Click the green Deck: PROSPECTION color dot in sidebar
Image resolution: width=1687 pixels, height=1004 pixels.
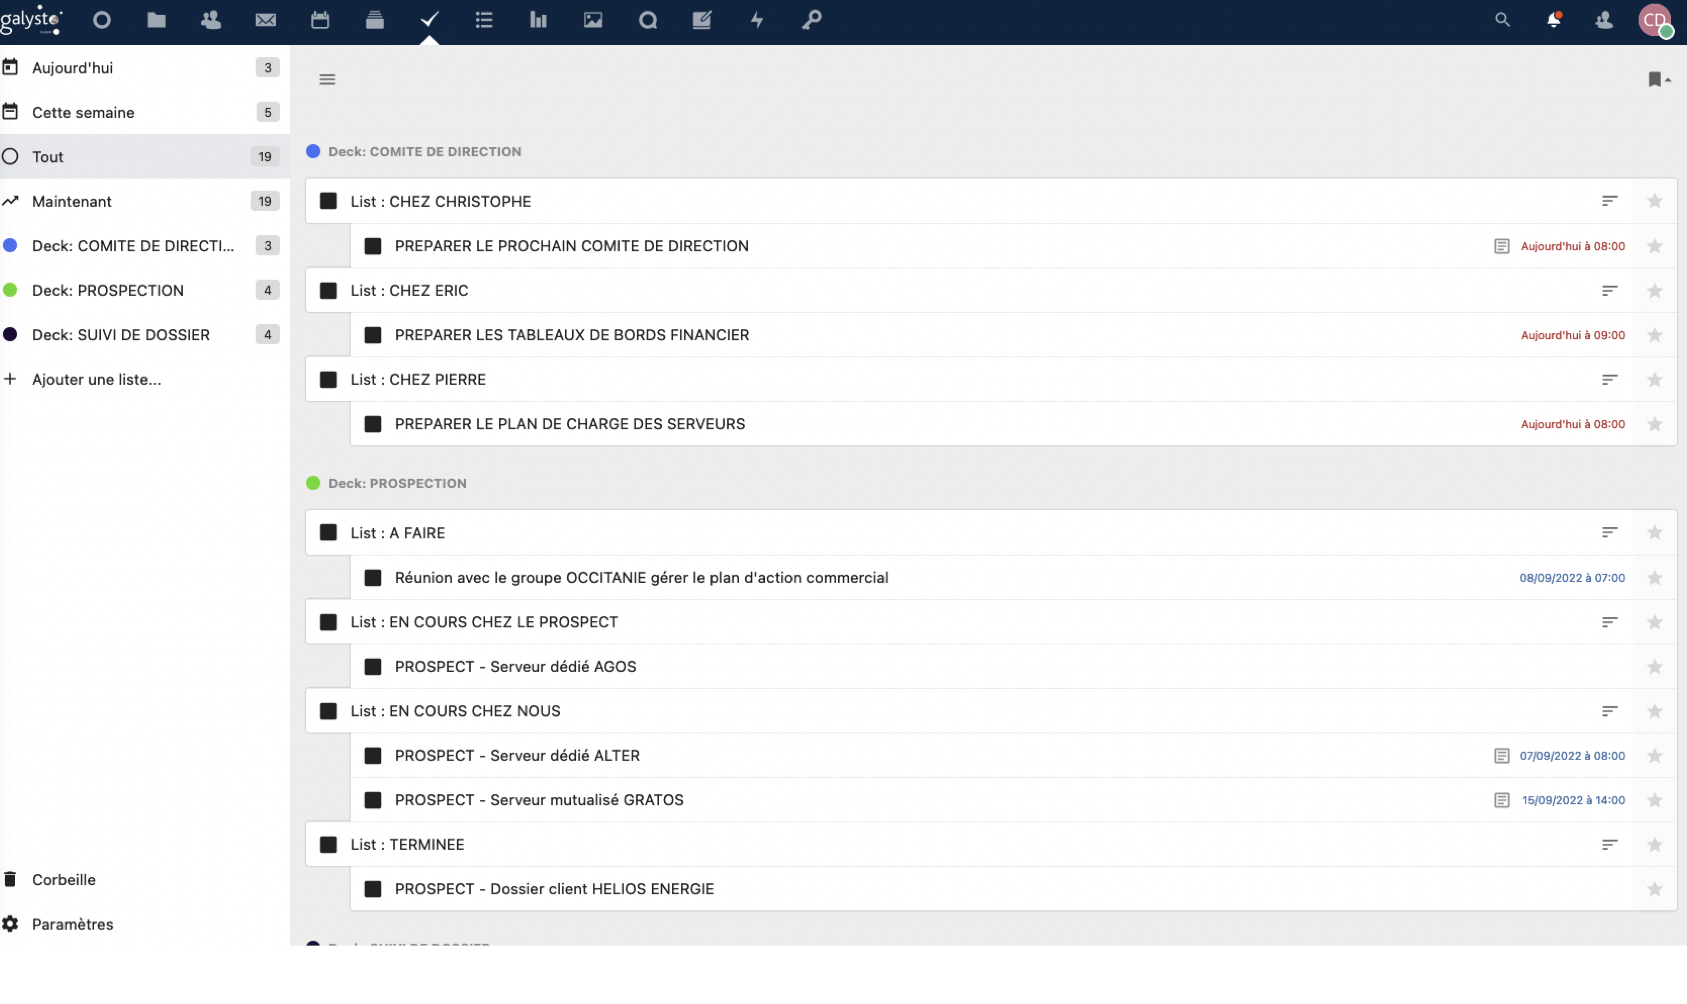click(11, 290)
